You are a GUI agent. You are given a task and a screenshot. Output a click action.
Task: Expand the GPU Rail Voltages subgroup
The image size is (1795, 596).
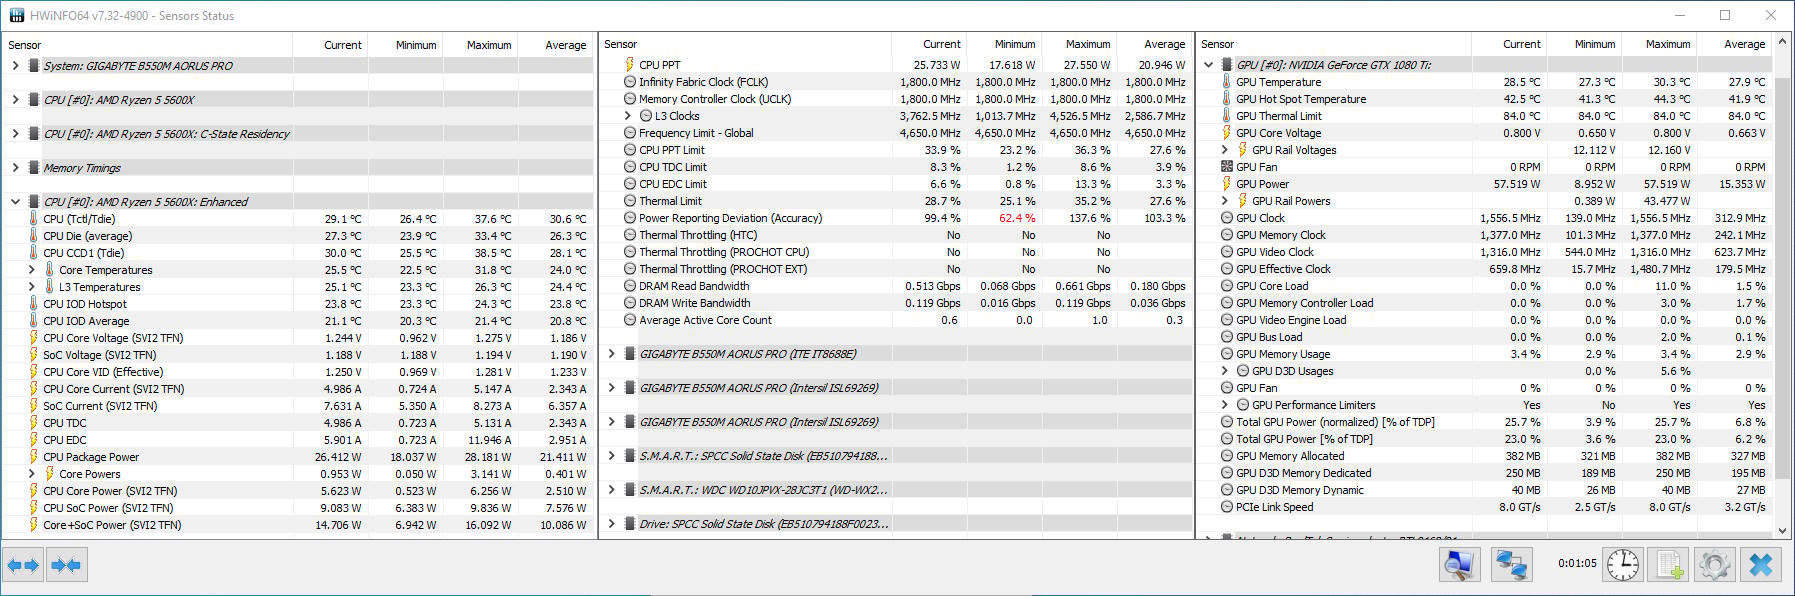(x=1225, y=150)
